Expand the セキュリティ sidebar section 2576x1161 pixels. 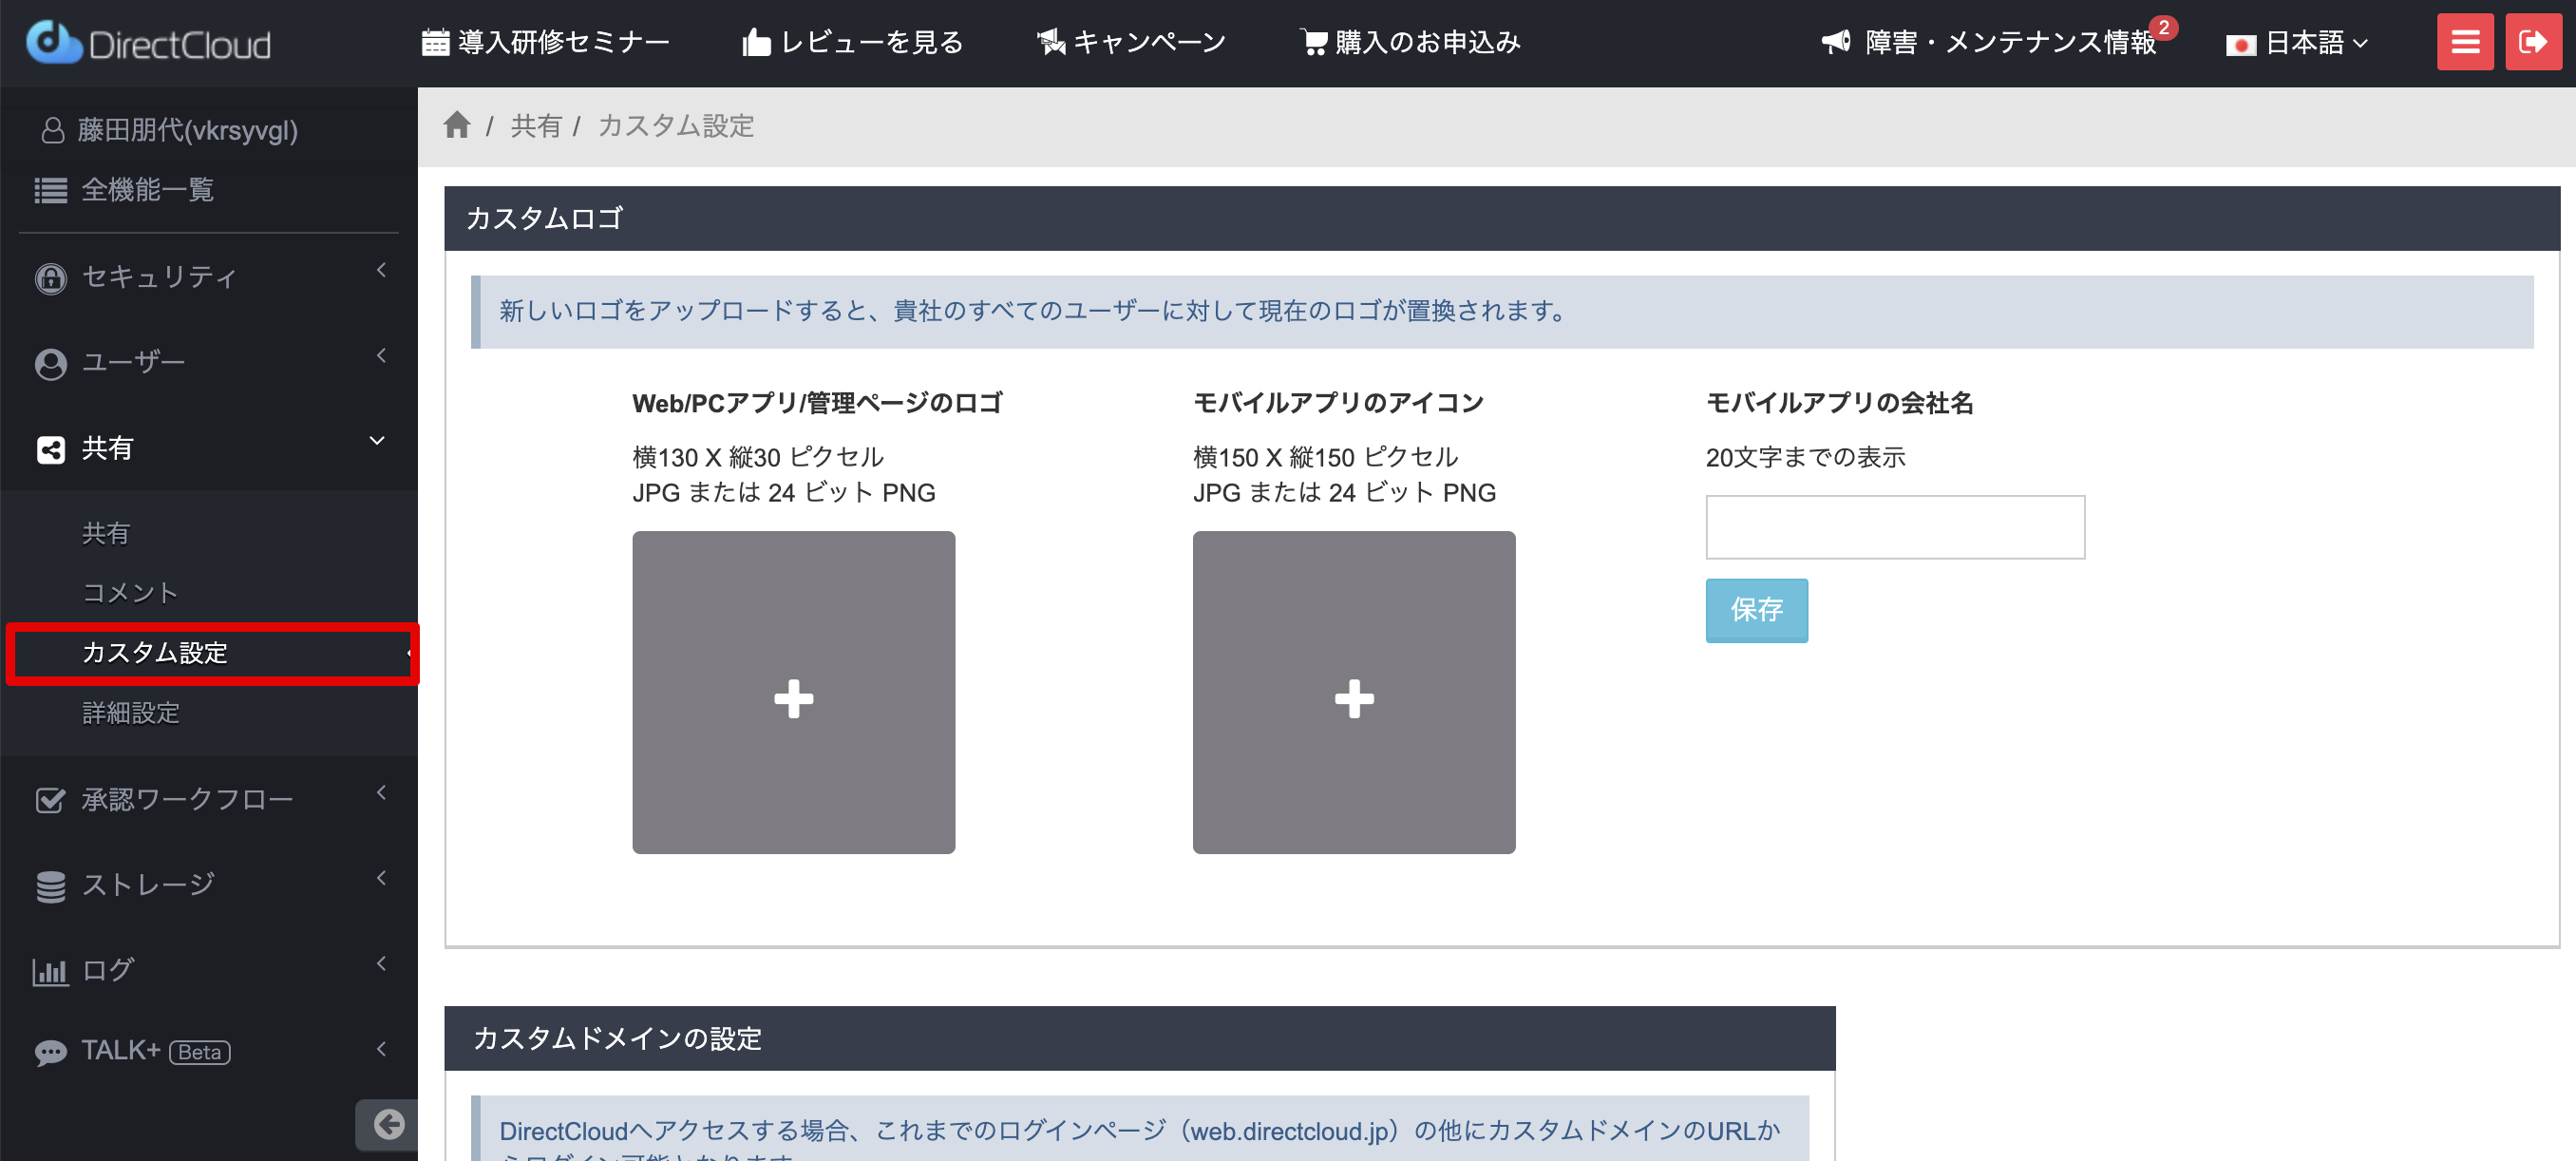coord(208,276)
